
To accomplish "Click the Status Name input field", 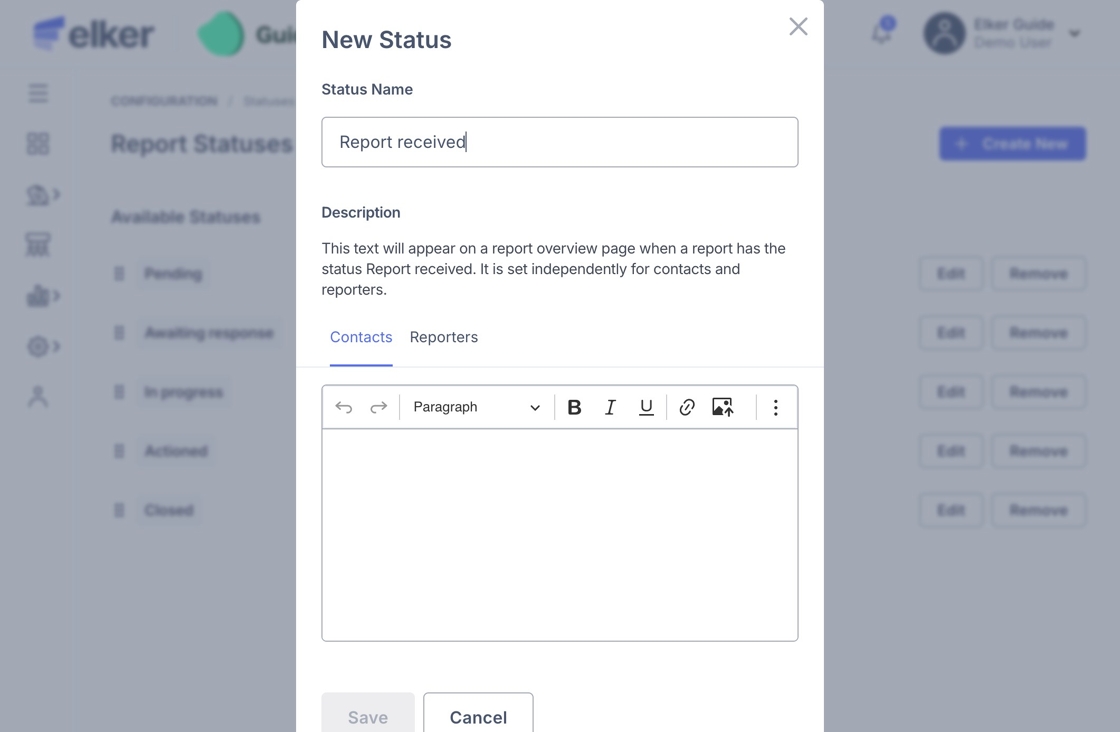I will [x=560, y=142].
